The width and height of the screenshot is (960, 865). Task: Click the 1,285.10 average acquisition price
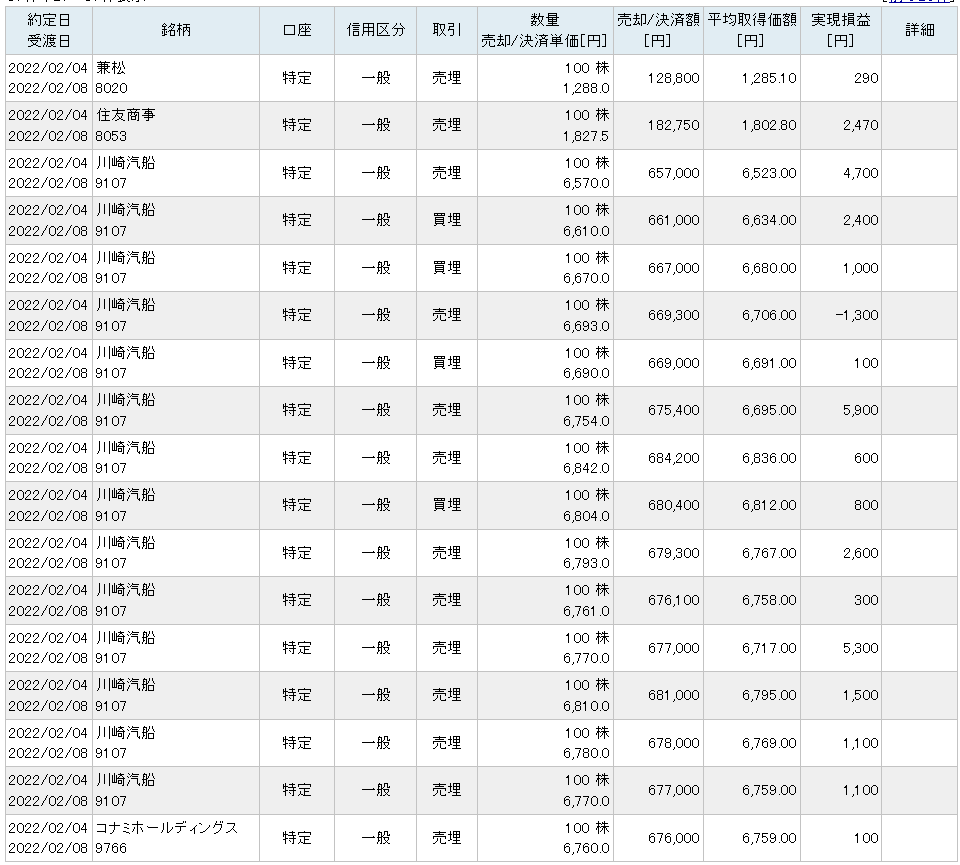point(769,78)
